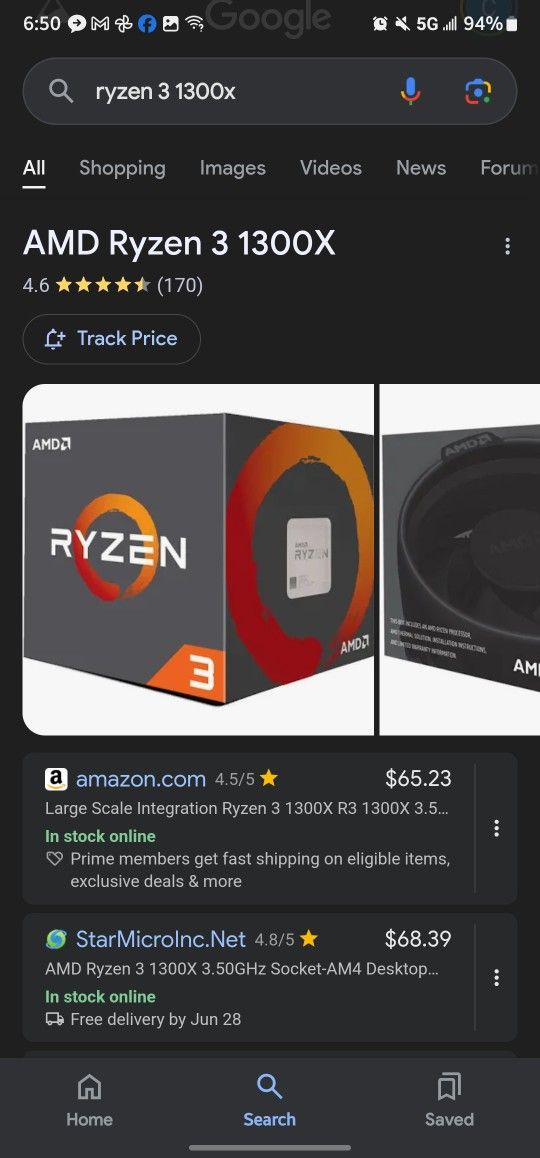Open the Ryzen 3 box product image
Screen dimensions: 540x1158
(x=198, y=559)
